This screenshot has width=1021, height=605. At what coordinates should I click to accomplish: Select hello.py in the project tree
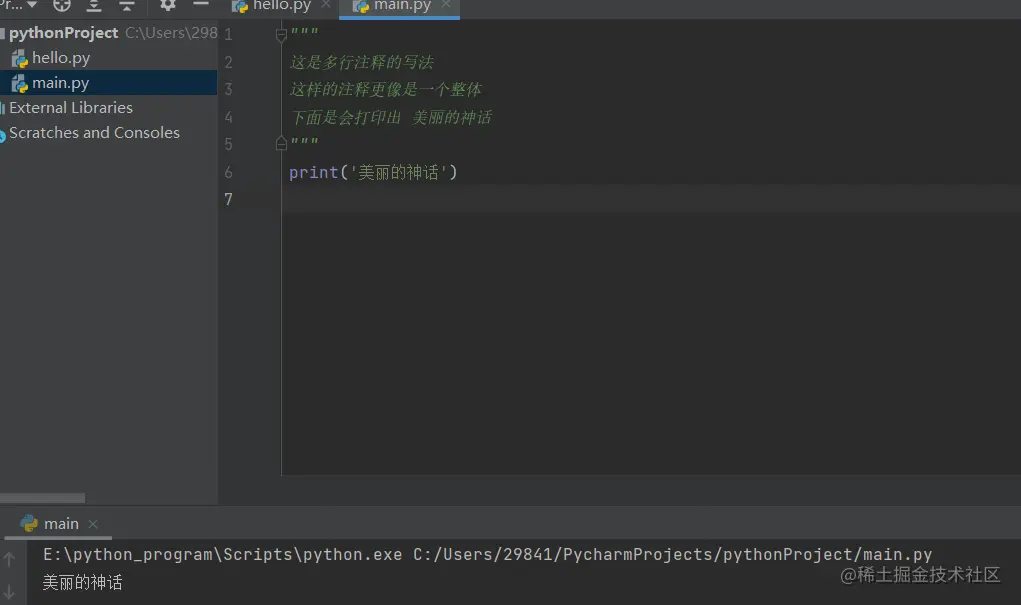(56, 57)
